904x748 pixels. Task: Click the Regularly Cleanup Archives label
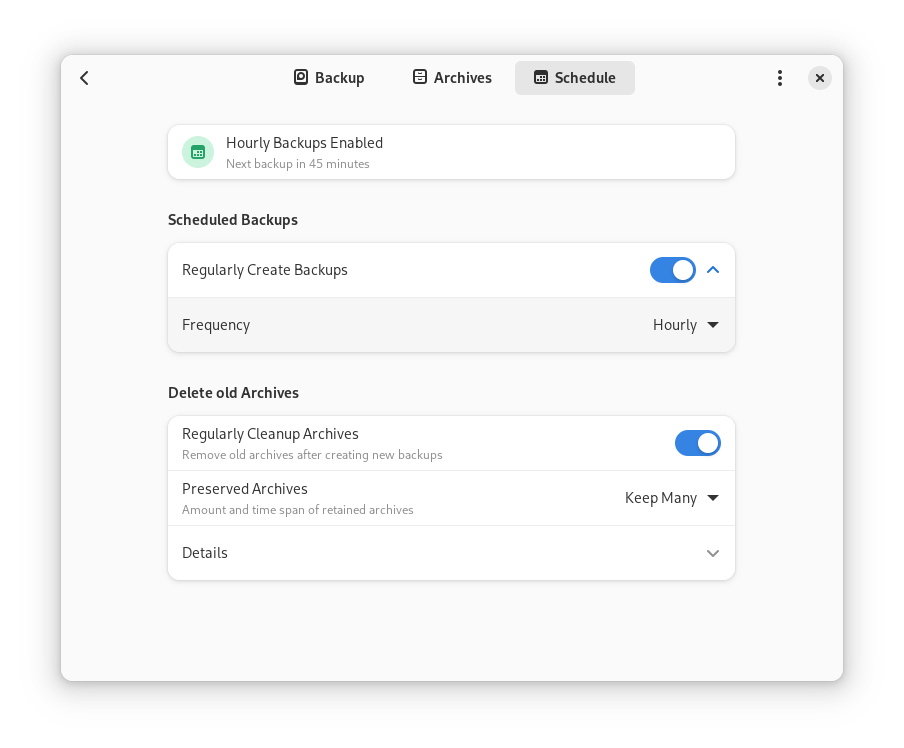click(270, 434)
